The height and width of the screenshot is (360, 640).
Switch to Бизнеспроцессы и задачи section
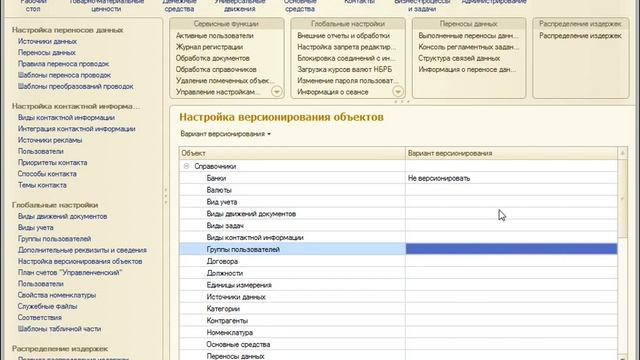(422, 5)
